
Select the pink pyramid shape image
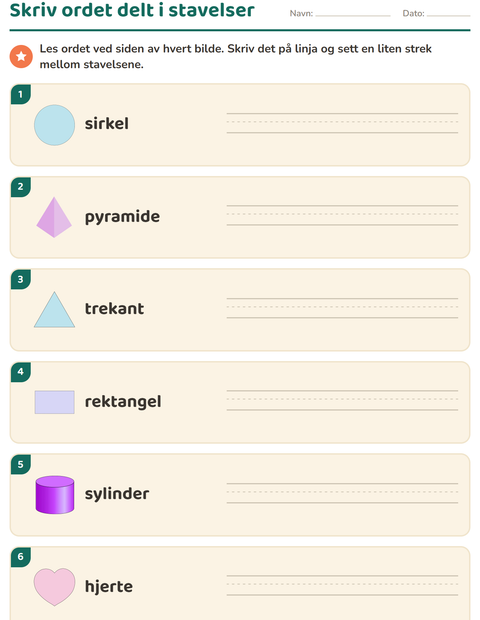[54, 217]
